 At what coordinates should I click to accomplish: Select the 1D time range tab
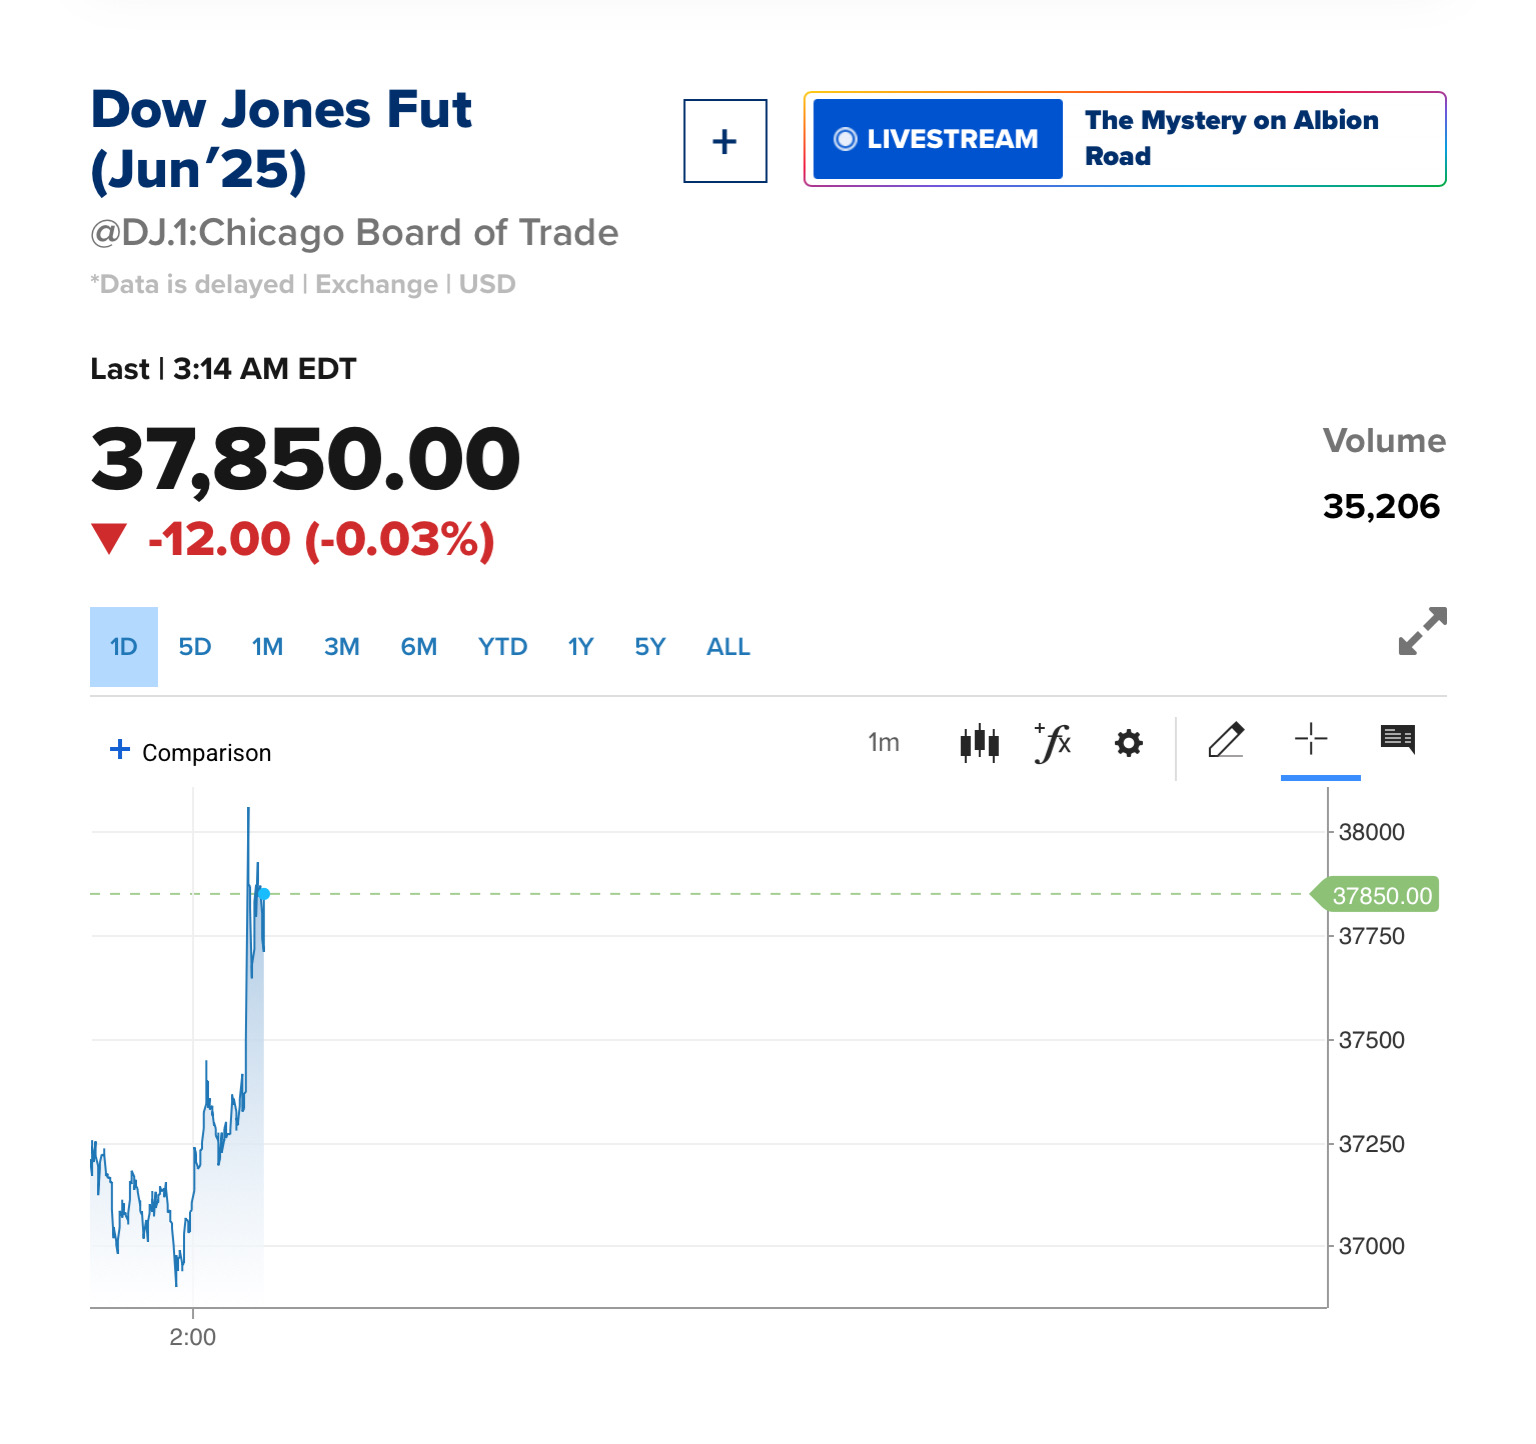pyautogui.click(x=123, y=647)
